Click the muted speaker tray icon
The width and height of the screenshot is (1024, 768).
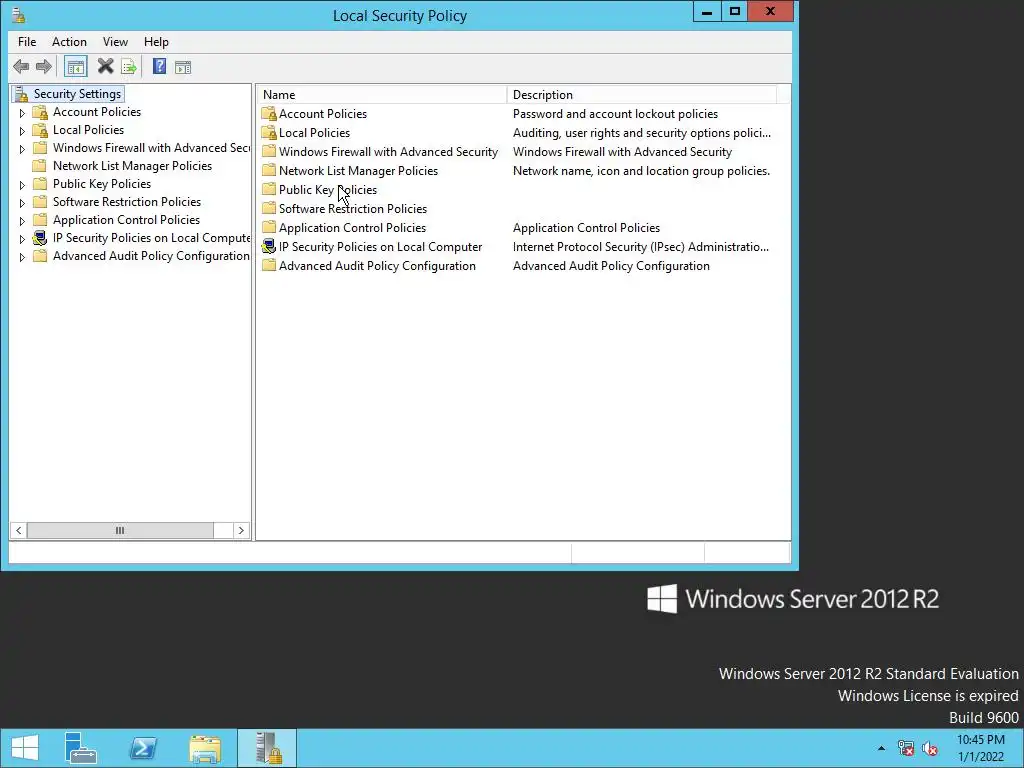pos(930,748)
